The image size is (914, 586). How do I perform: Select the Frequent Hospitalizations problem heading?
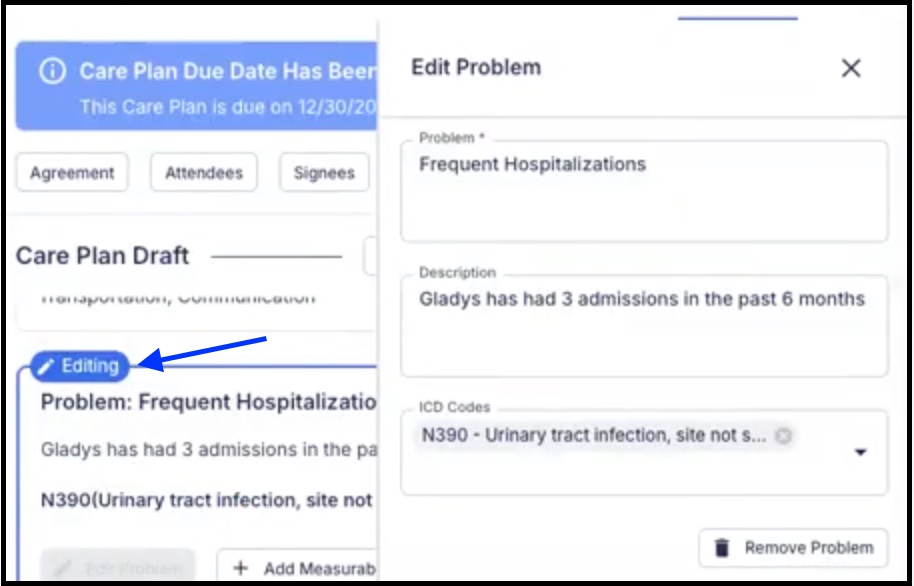click(209, 402)
